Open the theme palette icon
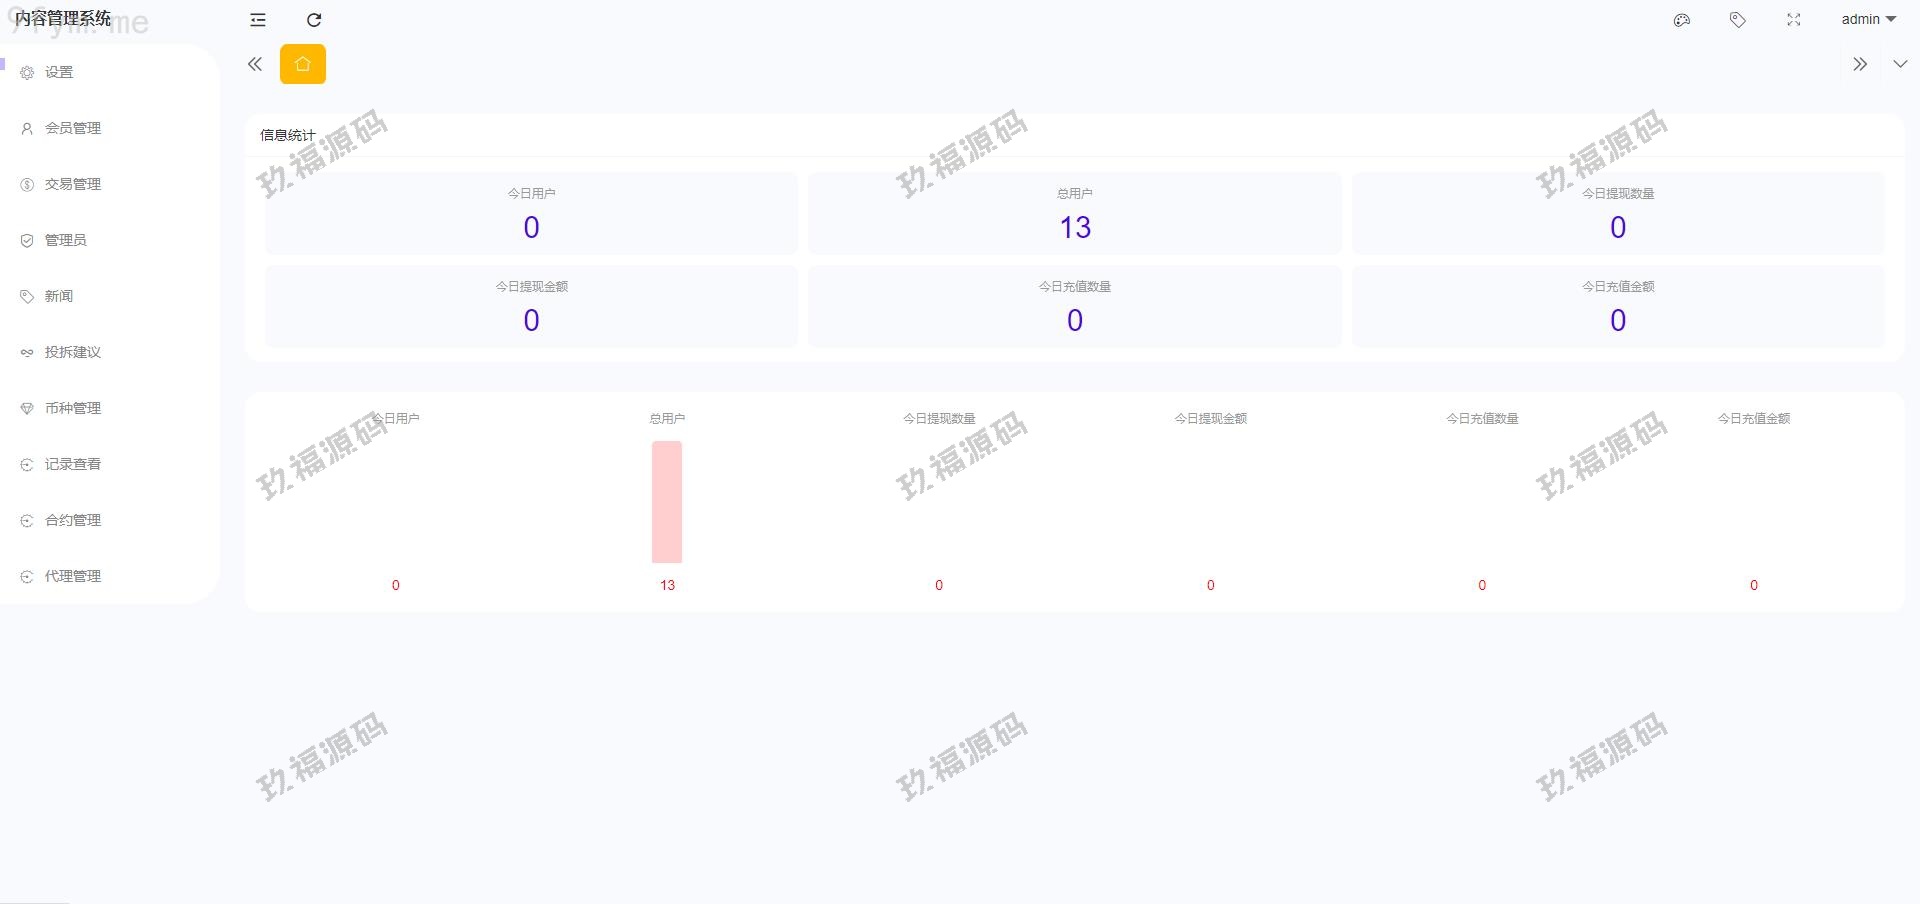The image size is (1920, 904). [1682, 20]
